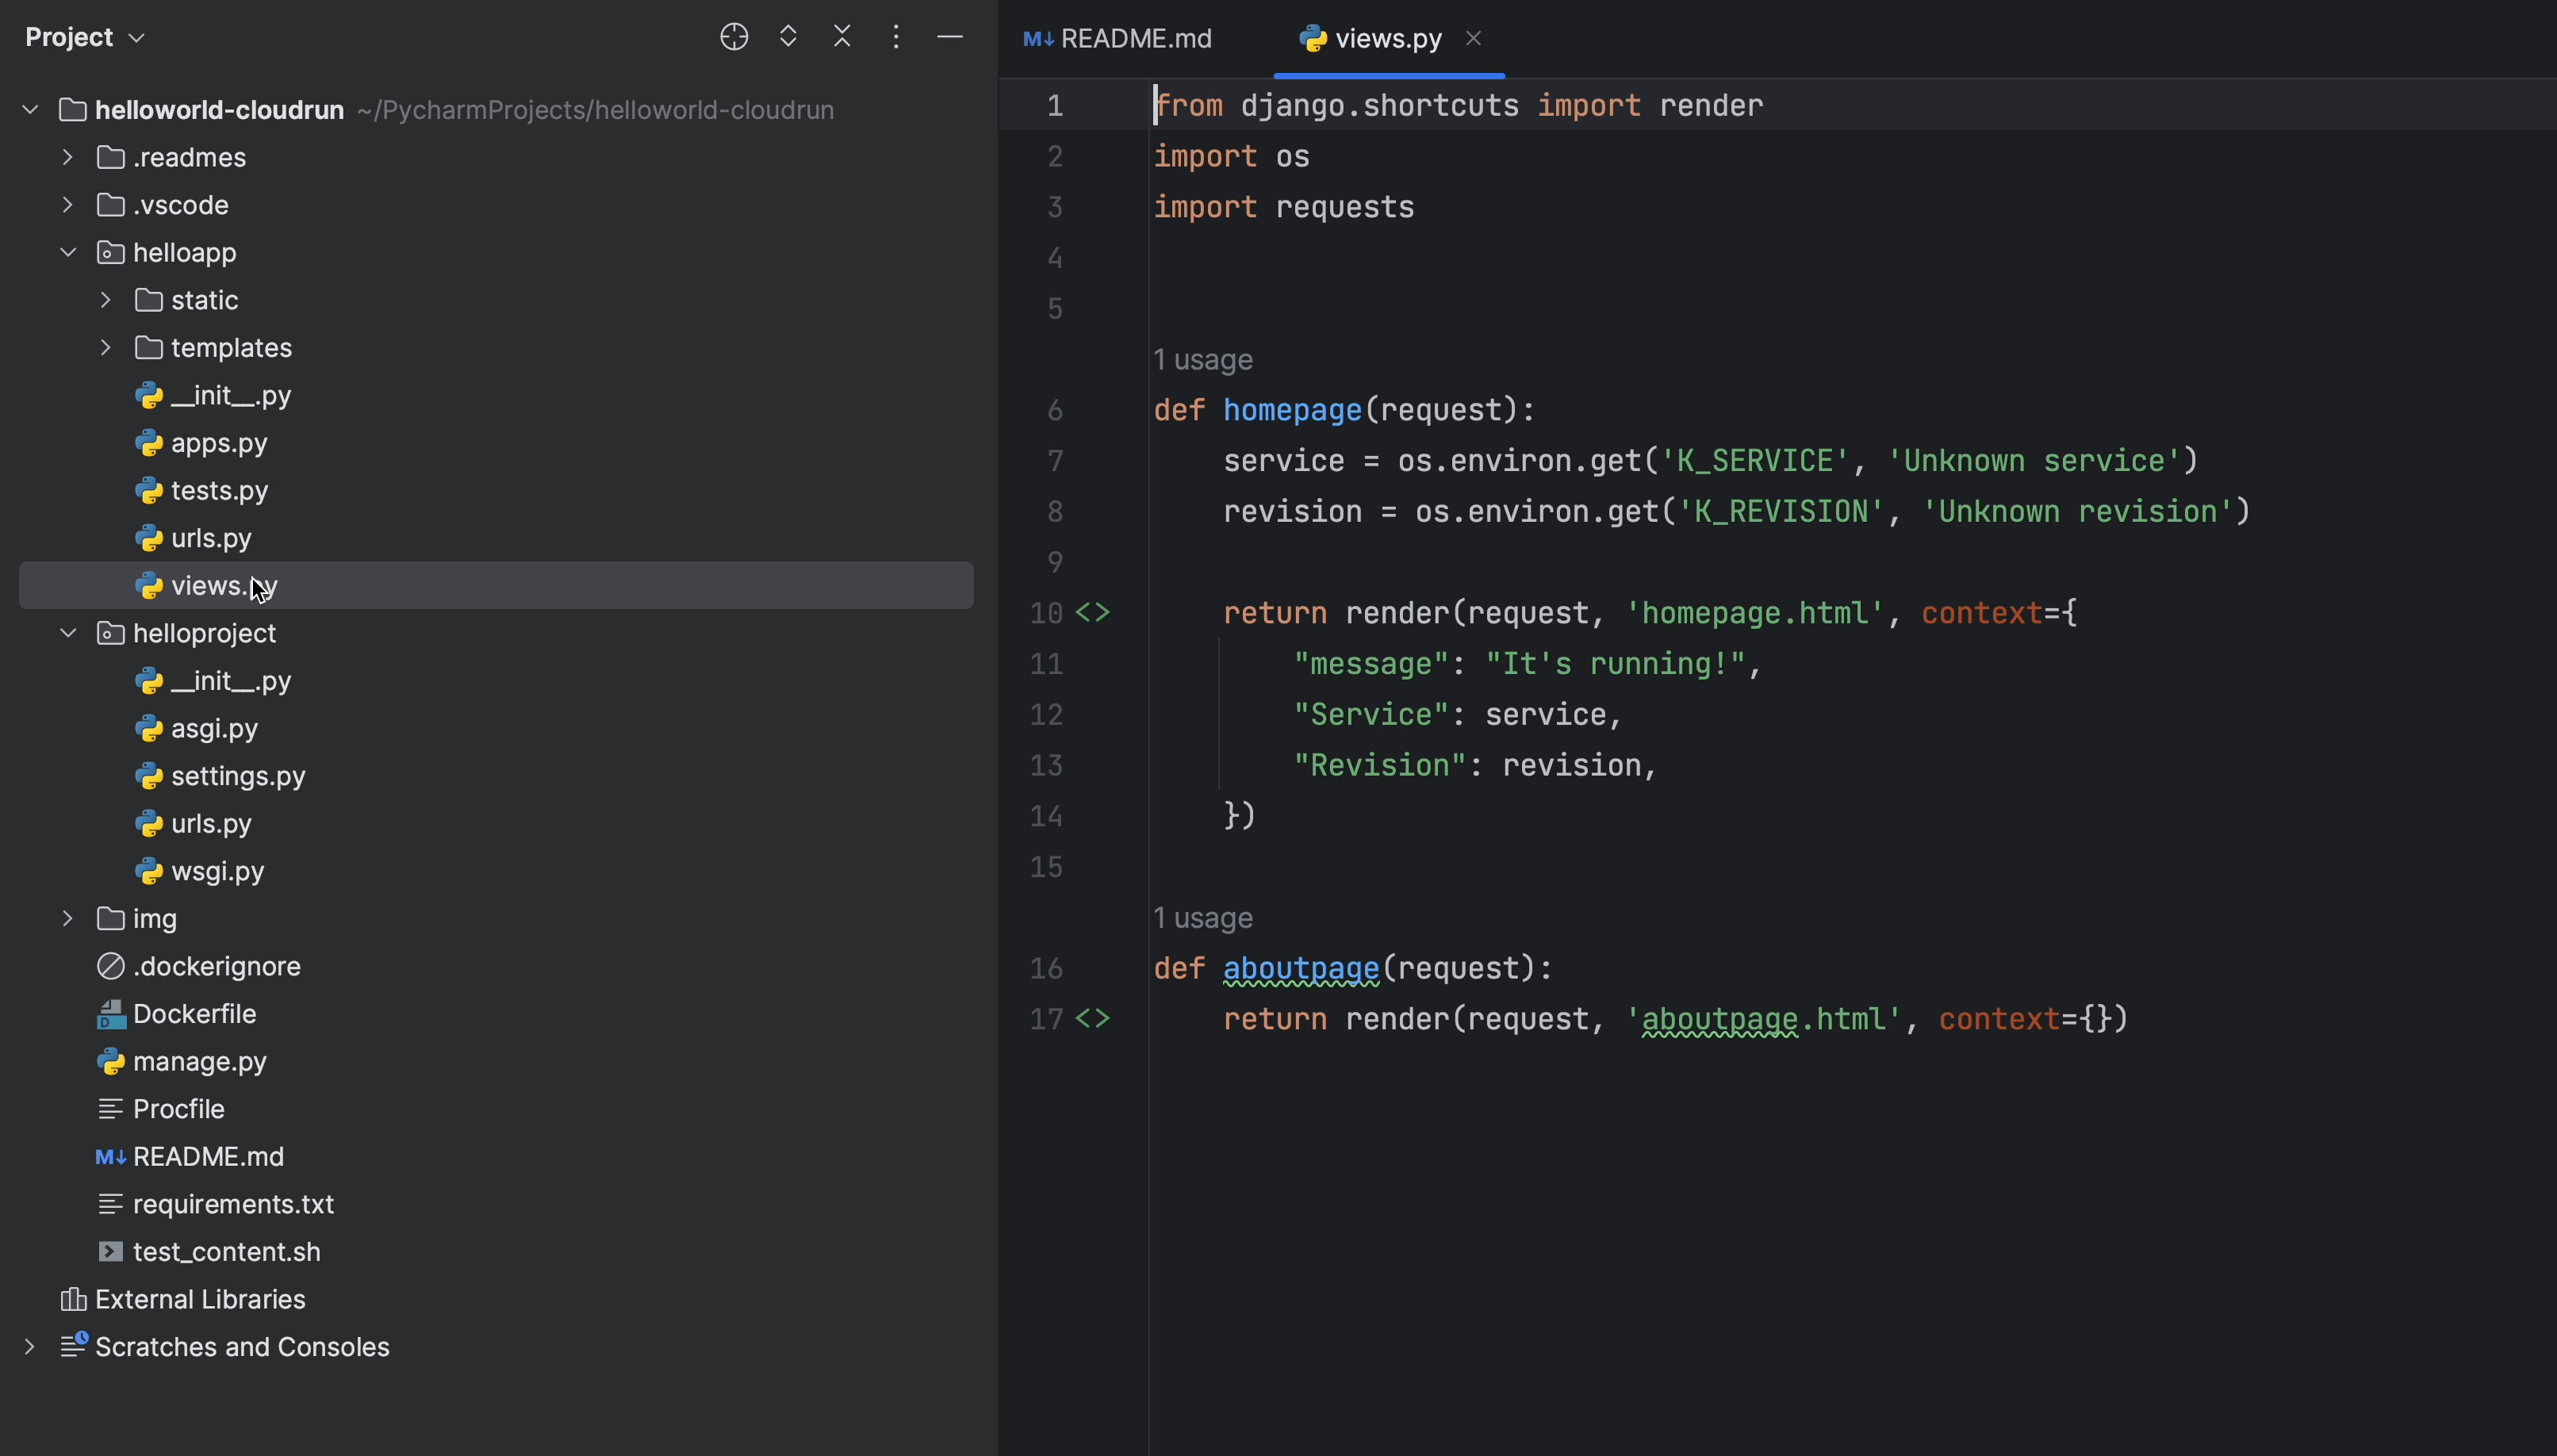This screenshot has width=2557, height=1456.
Task: Expand the templates folder
Action: (x=106, y=348)
